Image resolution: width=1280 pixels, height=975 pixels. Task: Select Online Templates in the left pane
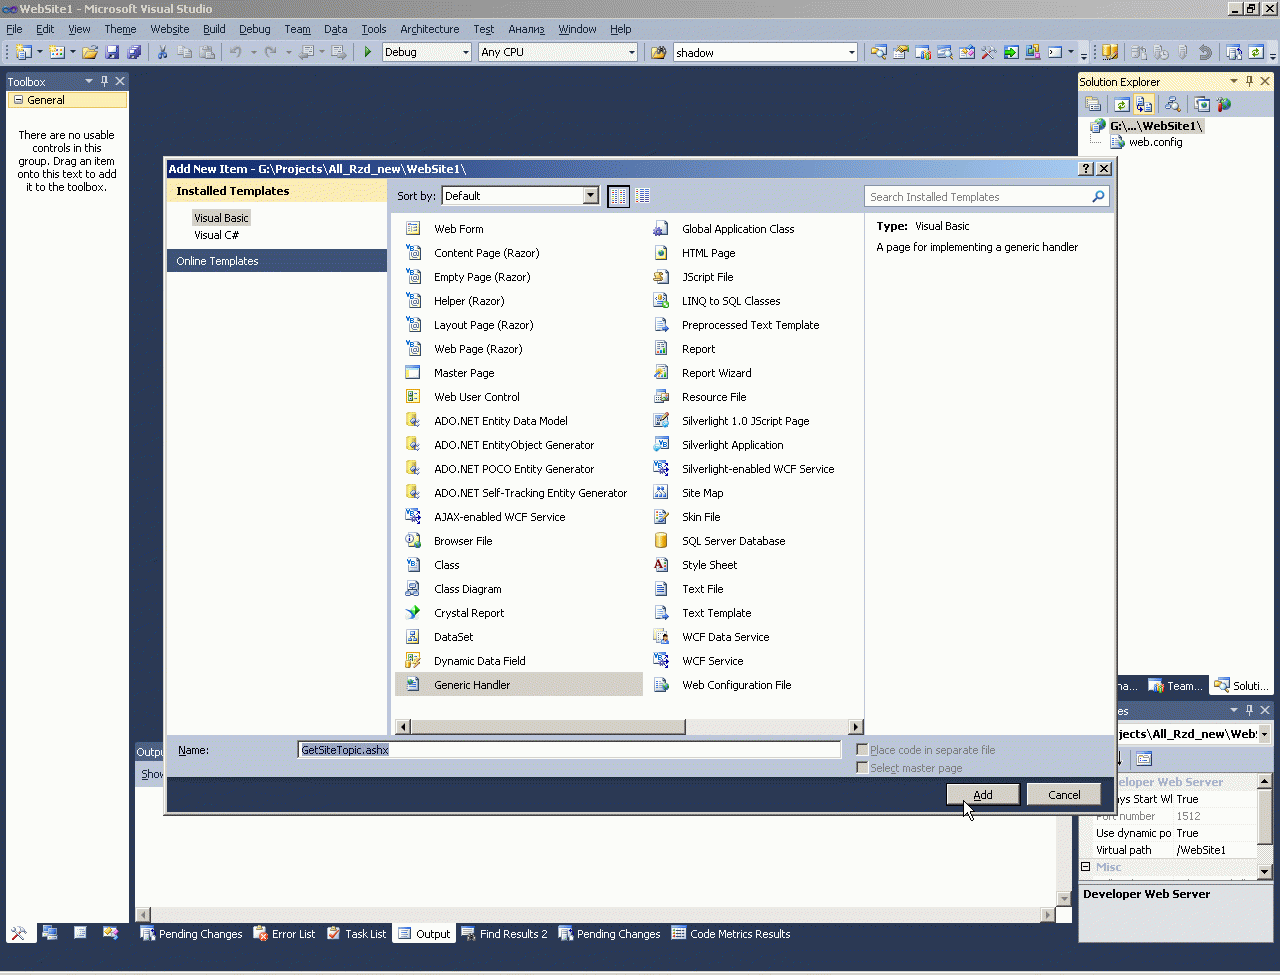pos(277,261)
